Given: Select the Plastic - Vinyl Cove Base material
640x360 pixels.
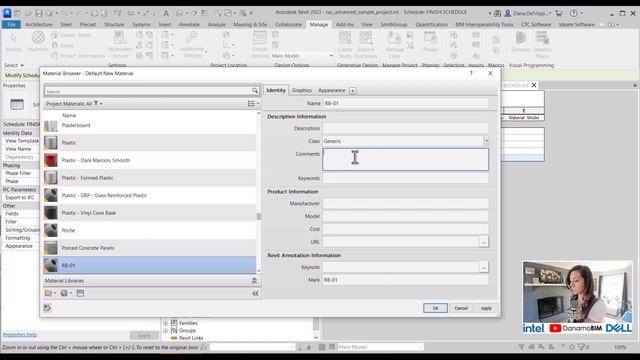Looking at the screenshot, I should pos(149,213).
